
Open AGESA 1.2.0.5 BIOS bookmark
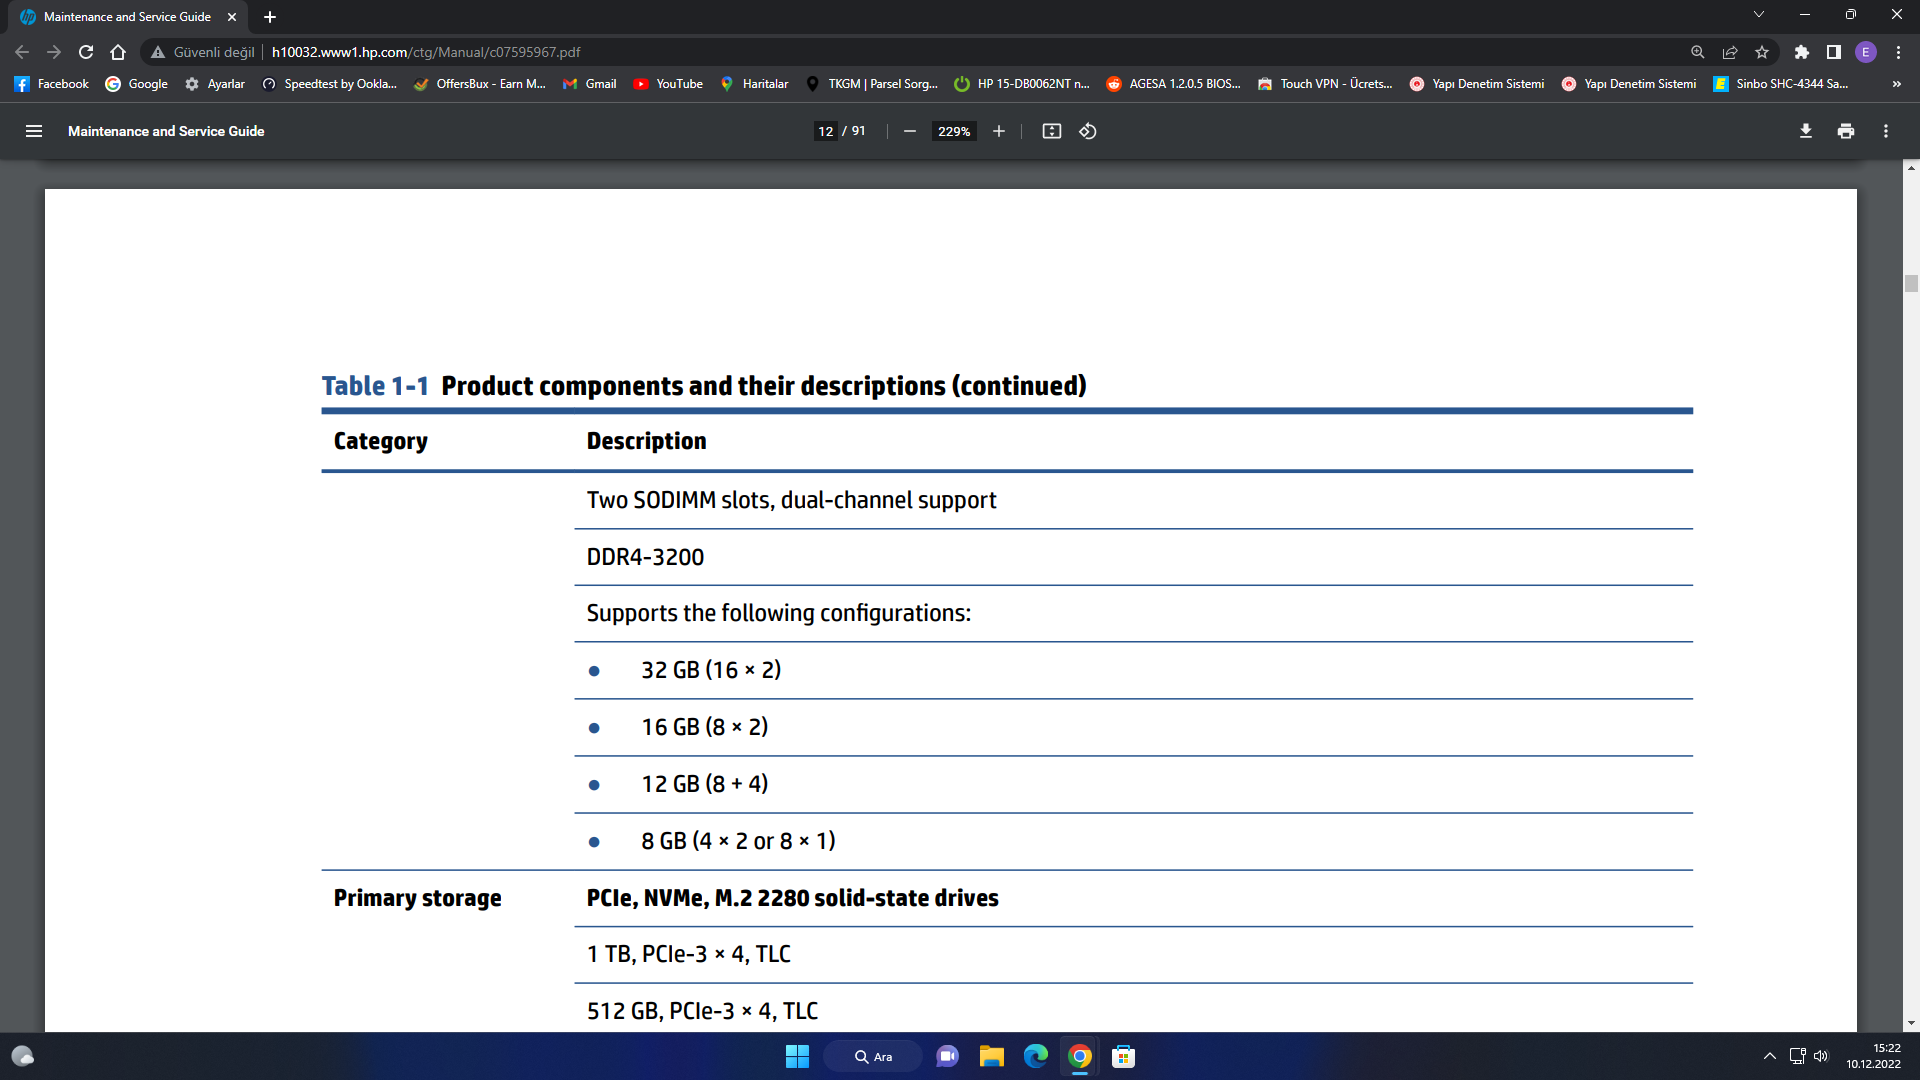1174,84
